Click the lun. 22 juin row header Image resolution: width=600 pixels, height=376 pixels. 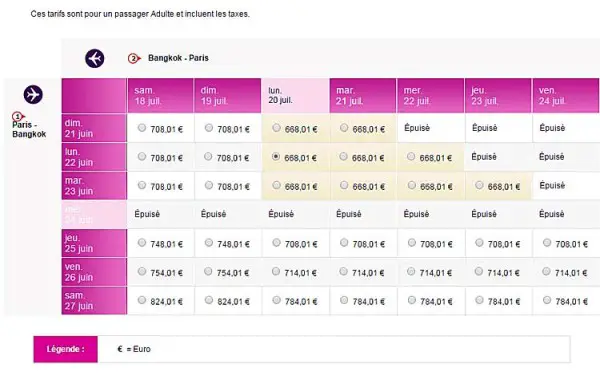click(x=94, y=157)
